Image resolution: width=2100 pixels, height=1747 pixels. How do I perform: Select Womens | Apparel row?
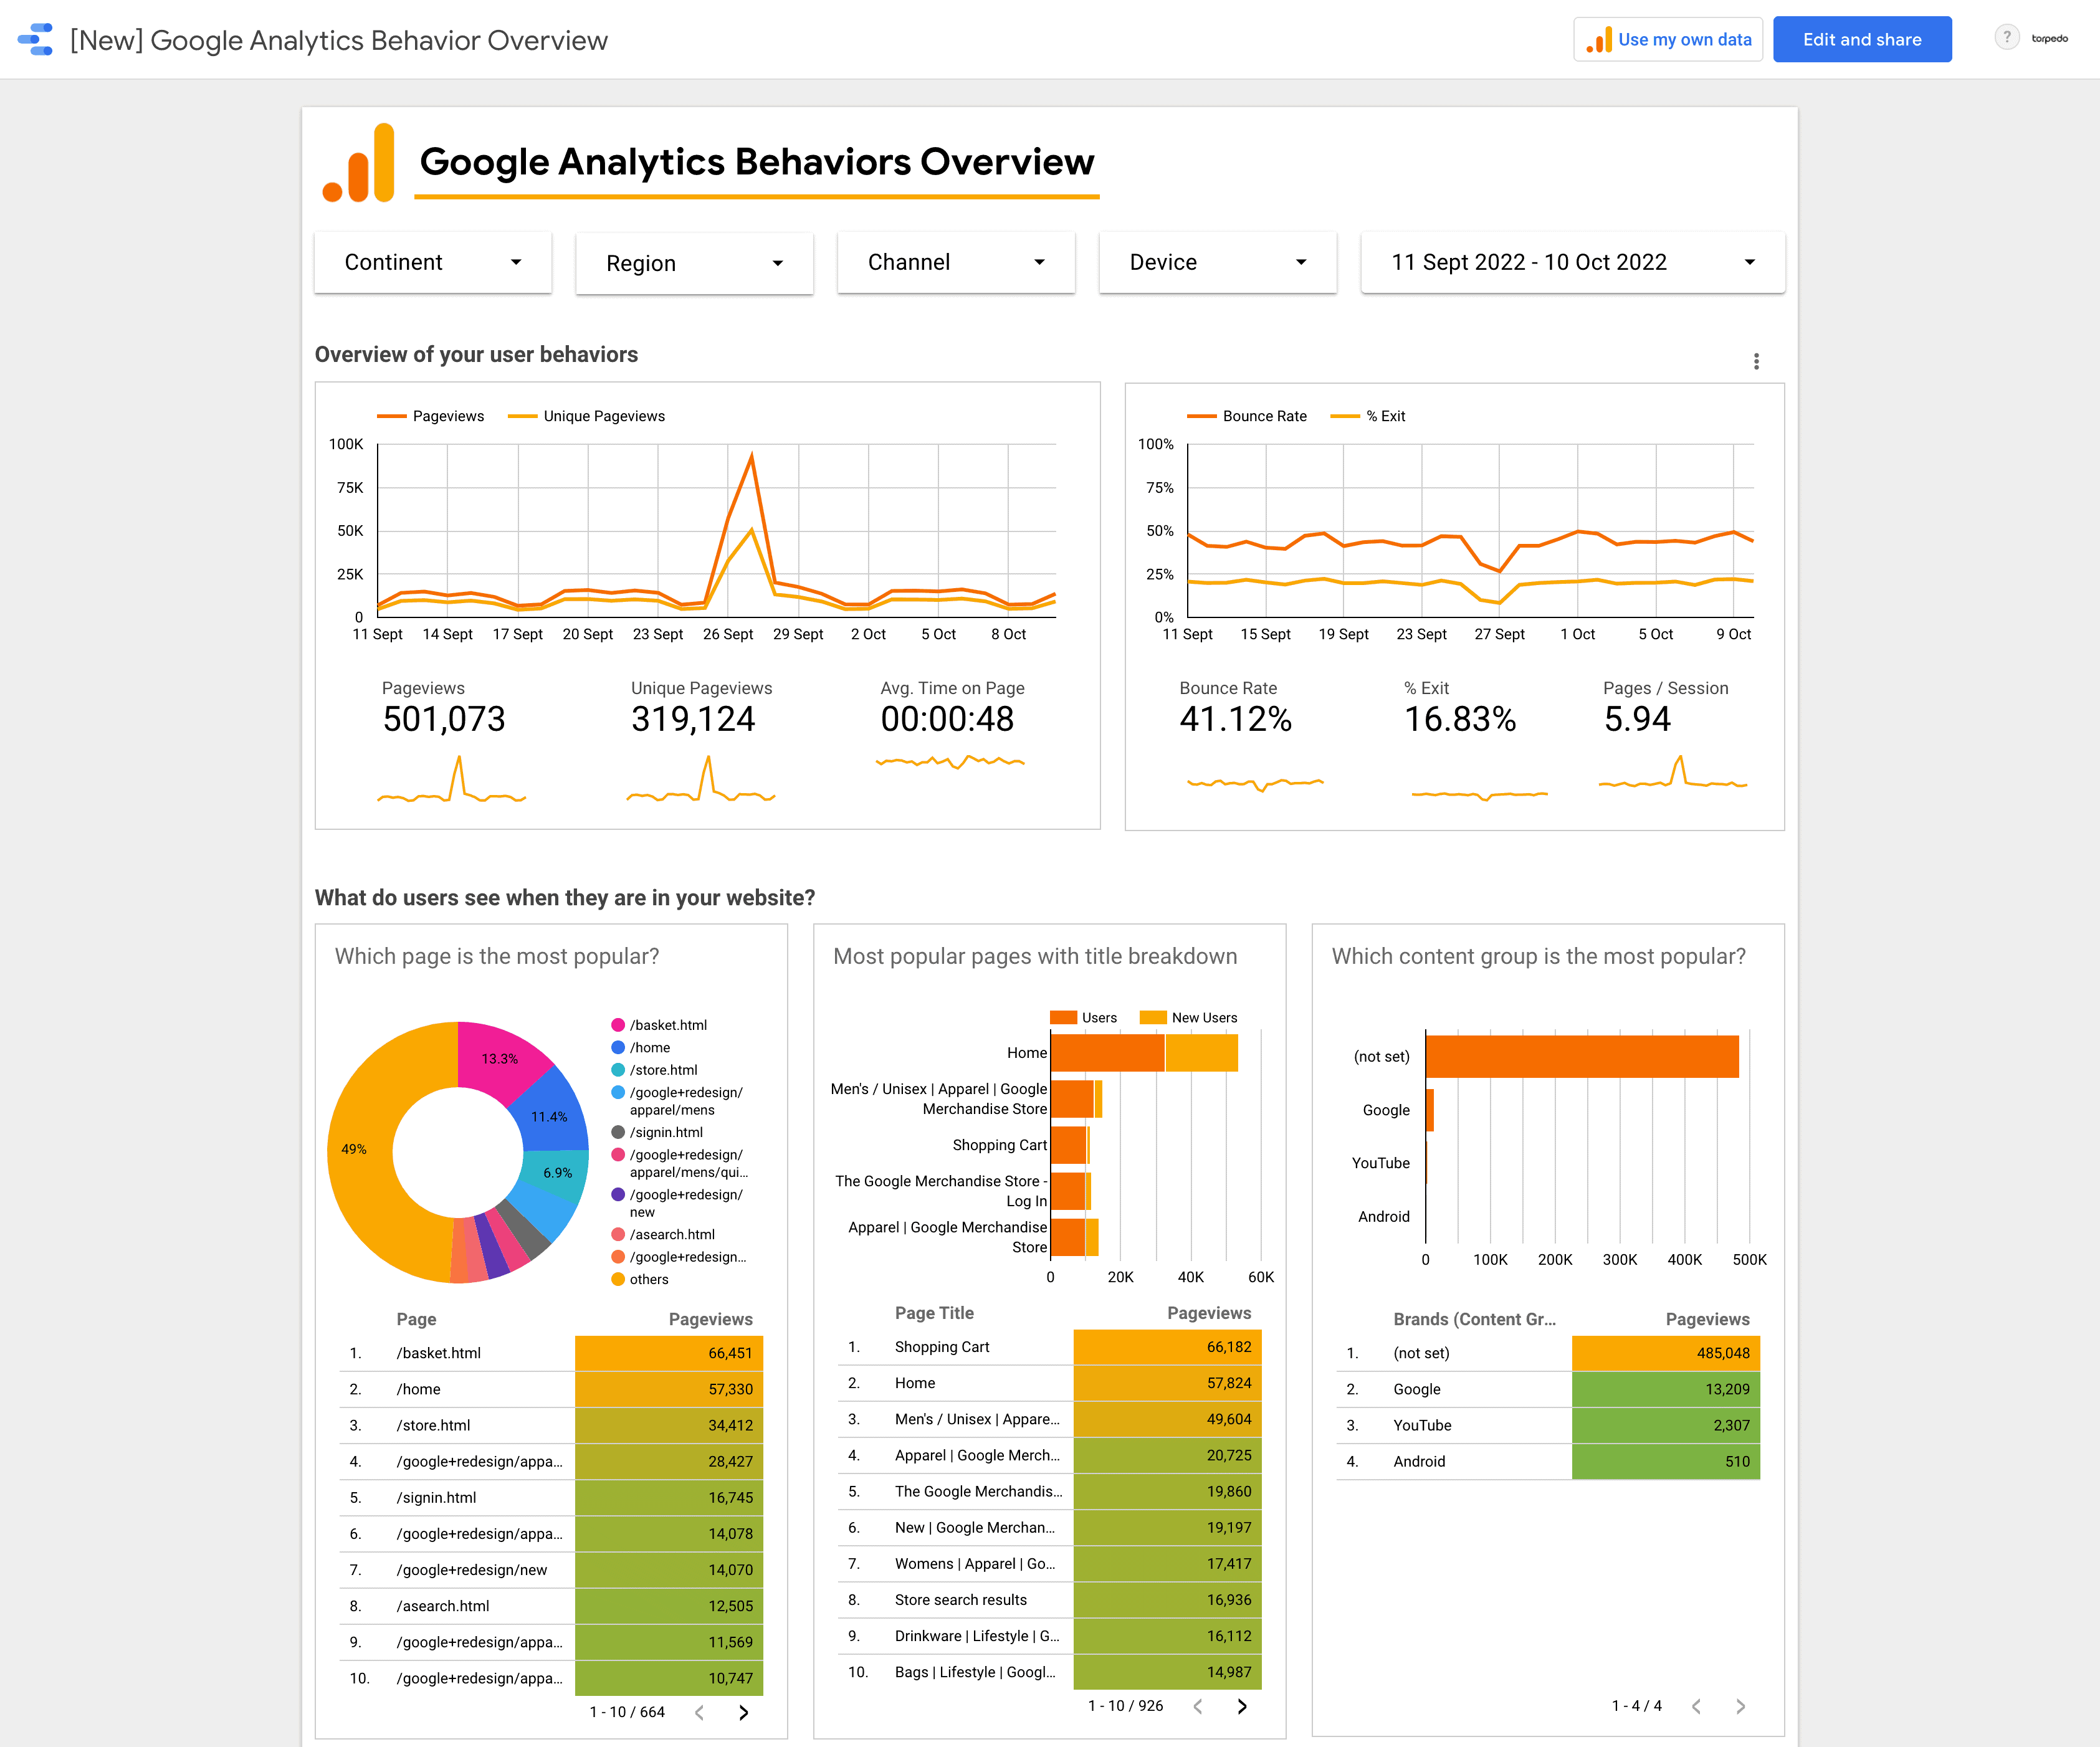click(1049, 1564)
